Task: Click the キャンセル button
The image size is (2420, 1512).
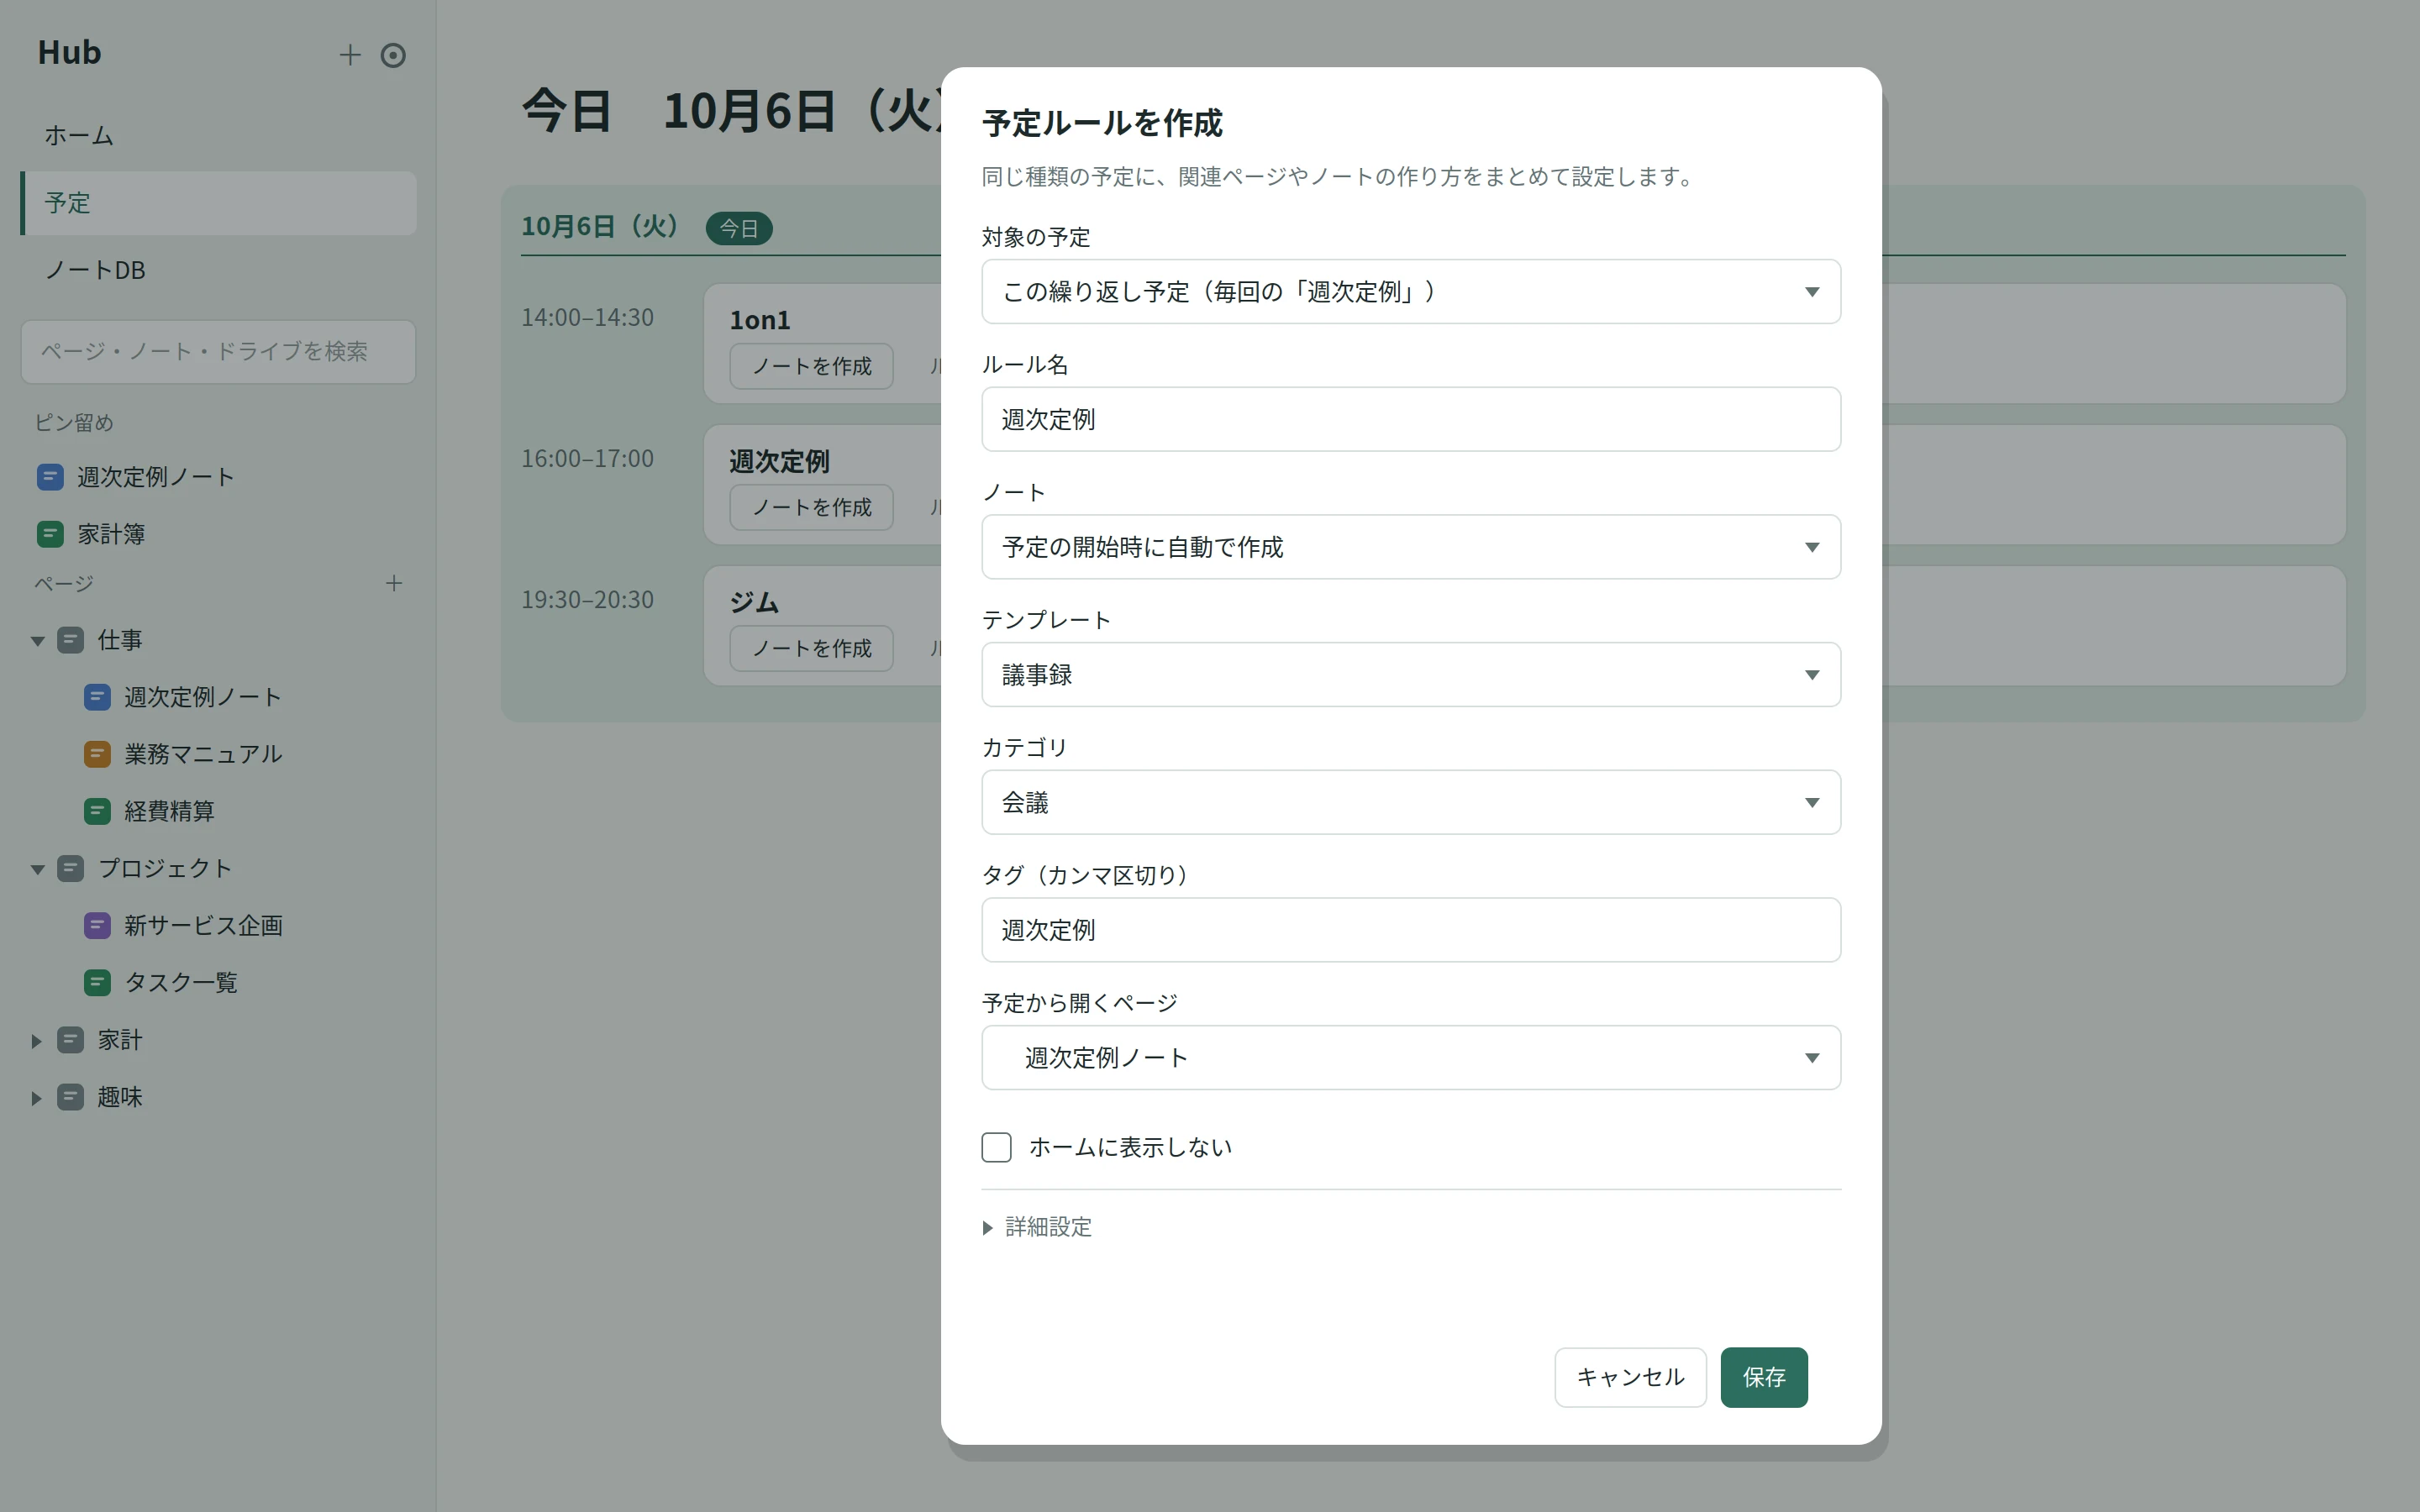Action: [x=1630, y=1377]
